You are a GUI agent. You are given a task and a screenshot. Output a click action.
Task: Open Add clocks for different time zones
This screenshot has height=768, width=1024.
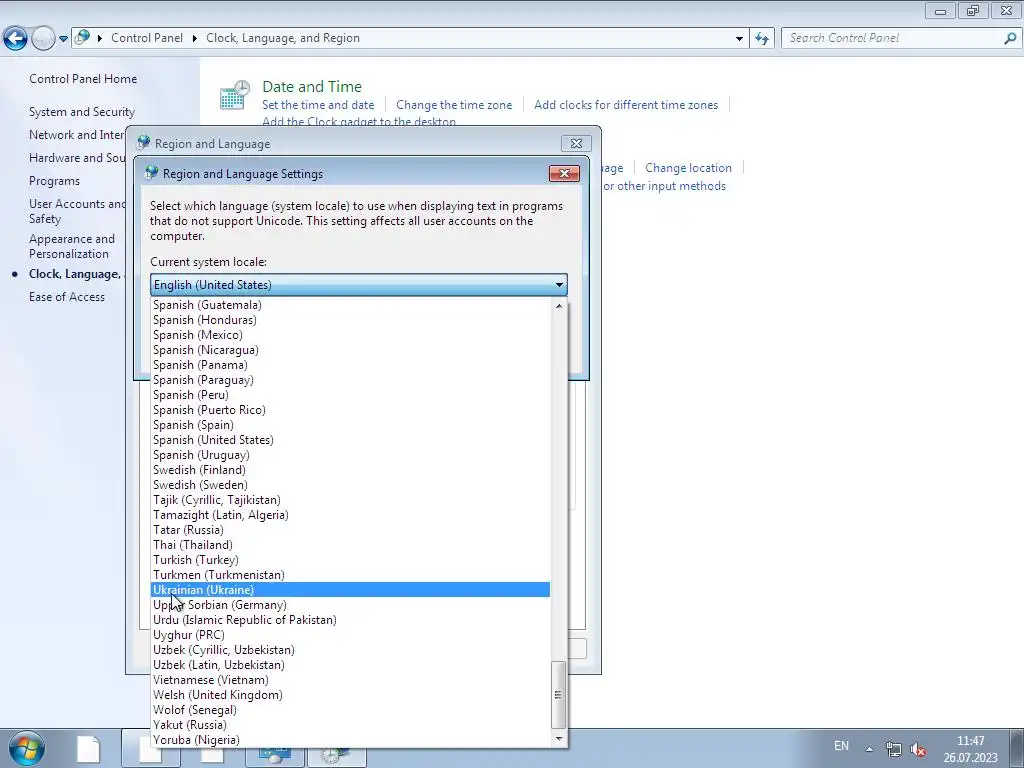pyautogui.click(x=626, y=104)
